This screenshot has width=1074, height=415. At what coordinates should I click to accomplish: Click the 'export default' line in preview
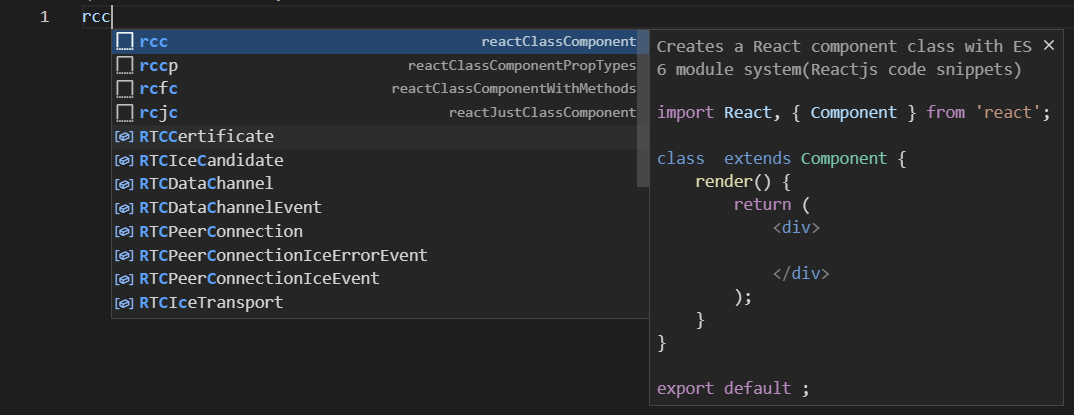tap(733, 389)
